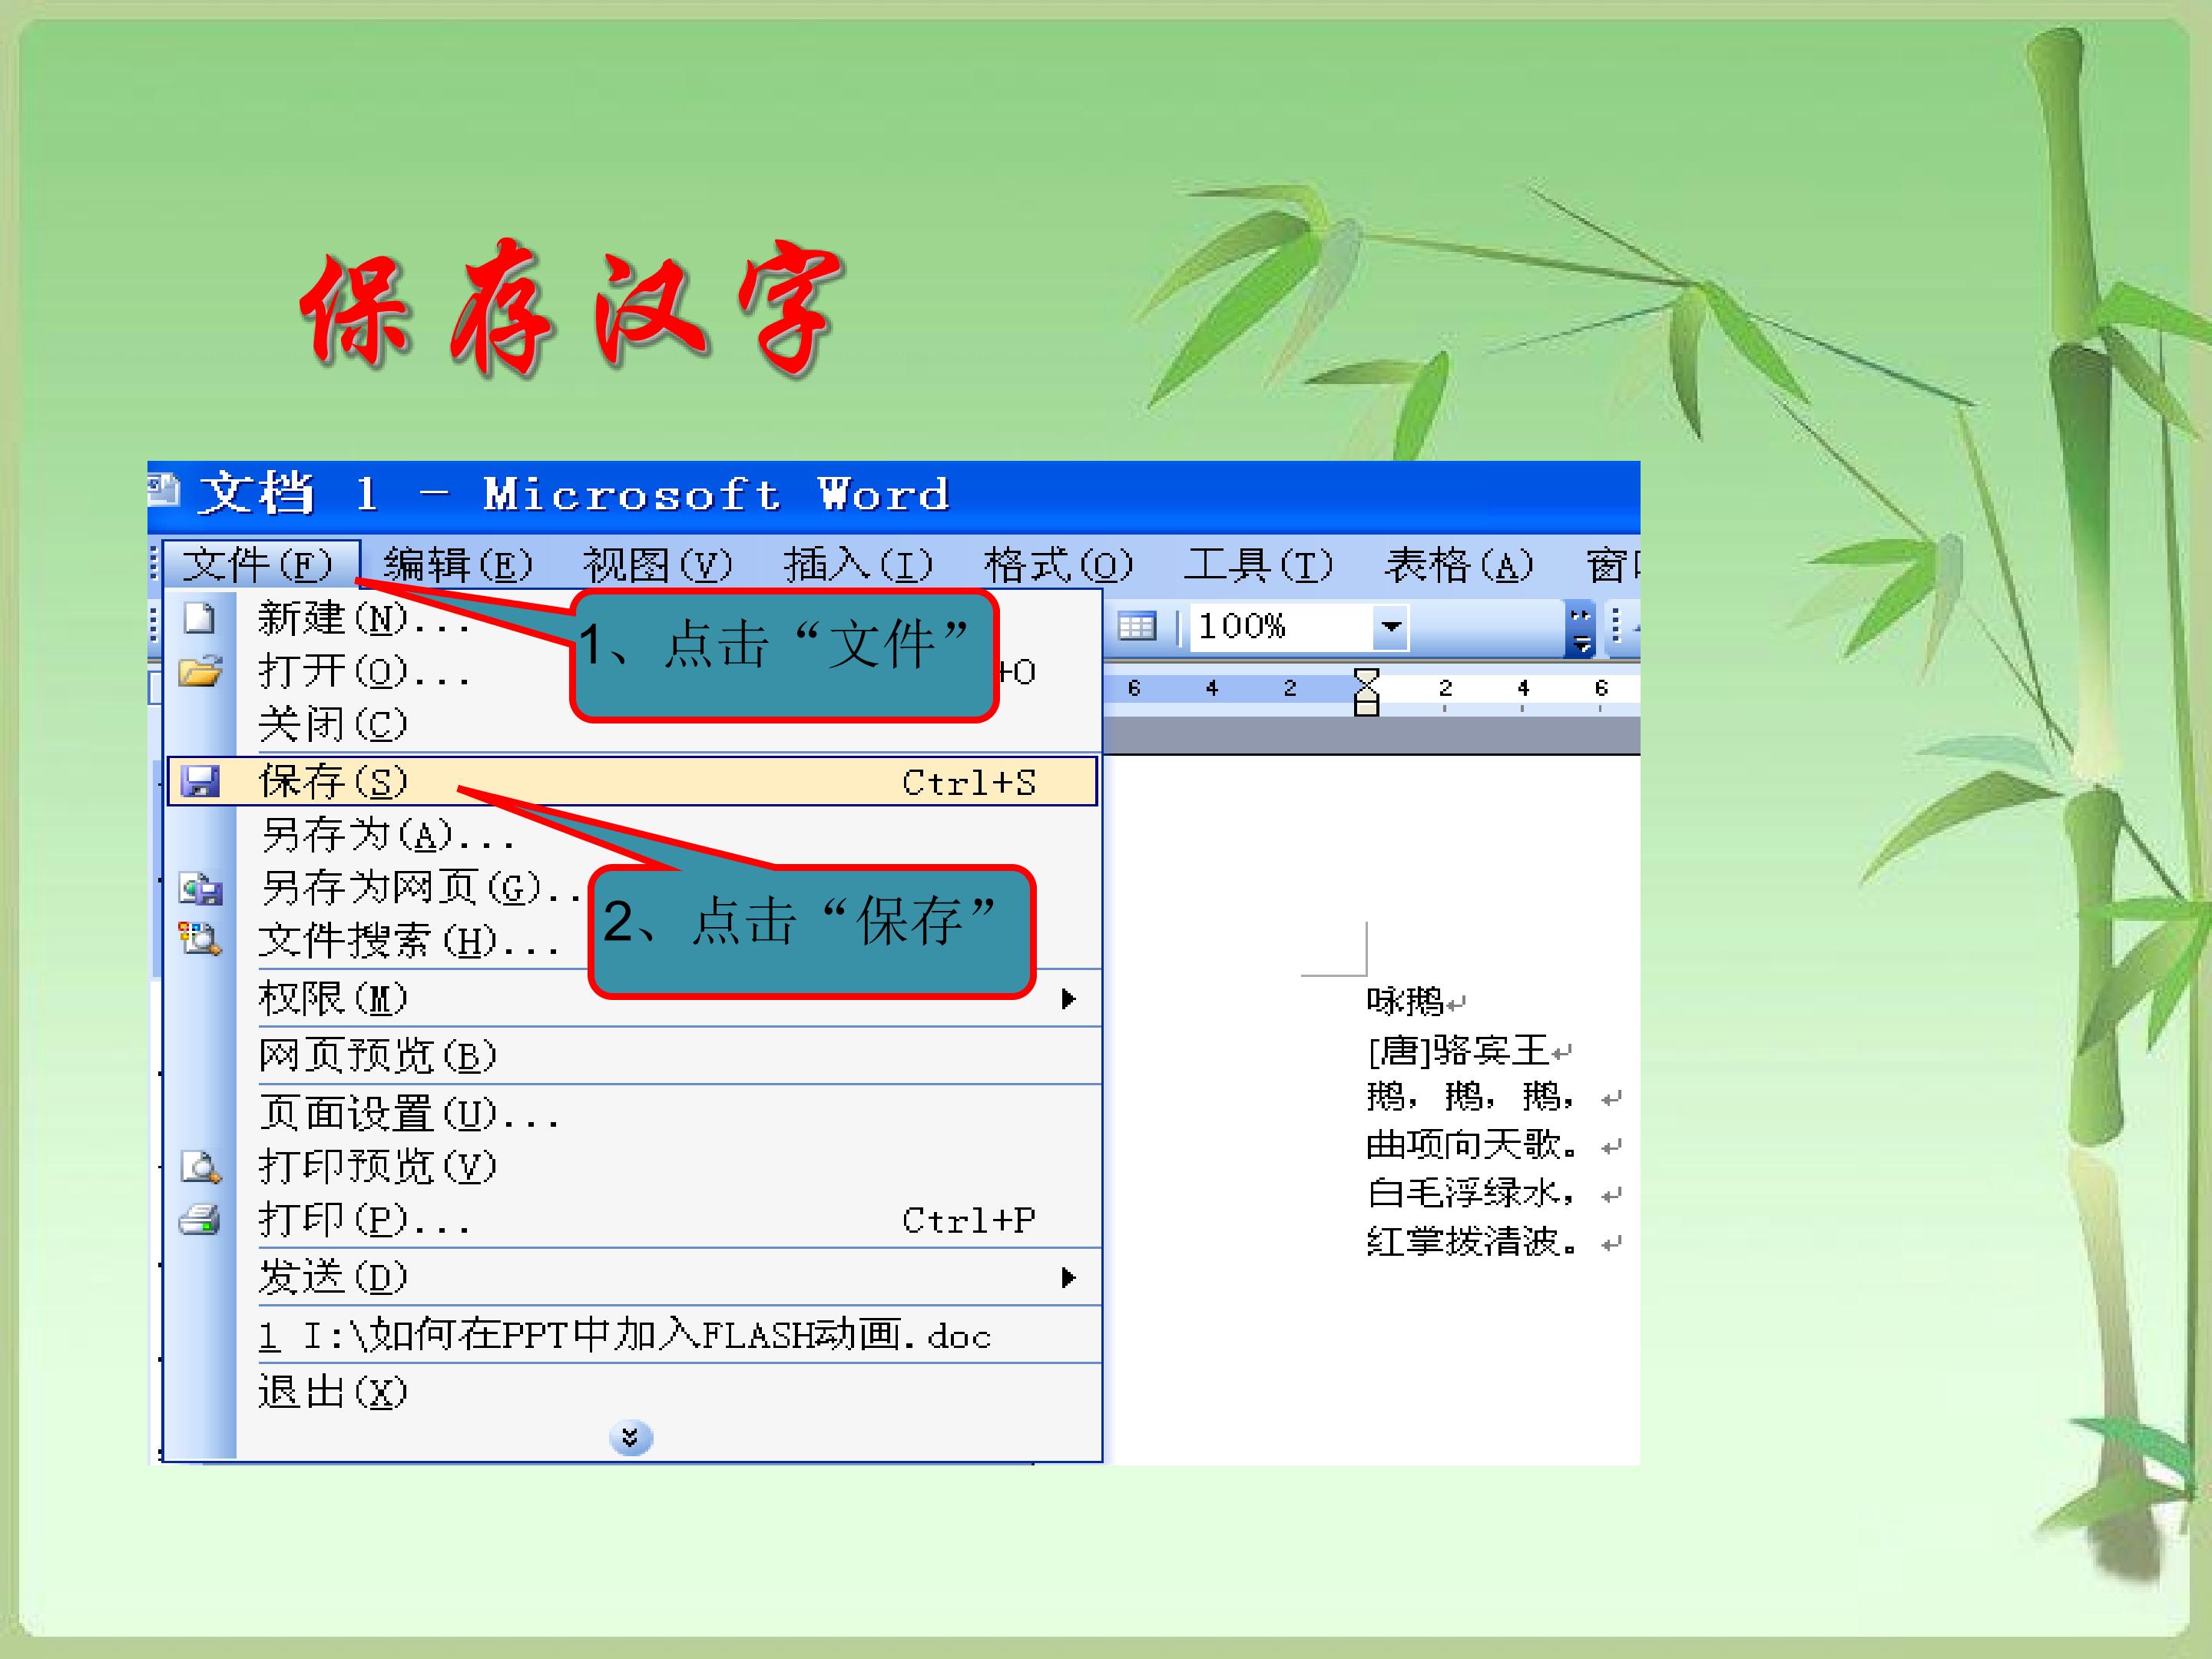This screenshot has width=2212, height=1659.
Task: Click the 100% zoom input field
Action: click(1282, 627)
